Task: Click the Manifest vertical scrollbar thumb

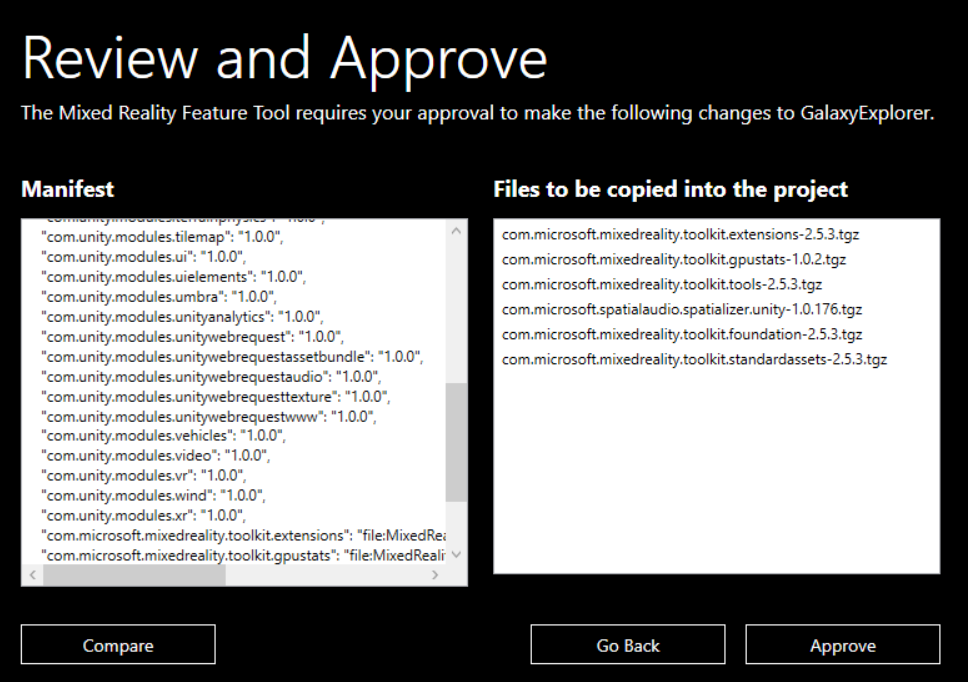Action: [457, 440]
